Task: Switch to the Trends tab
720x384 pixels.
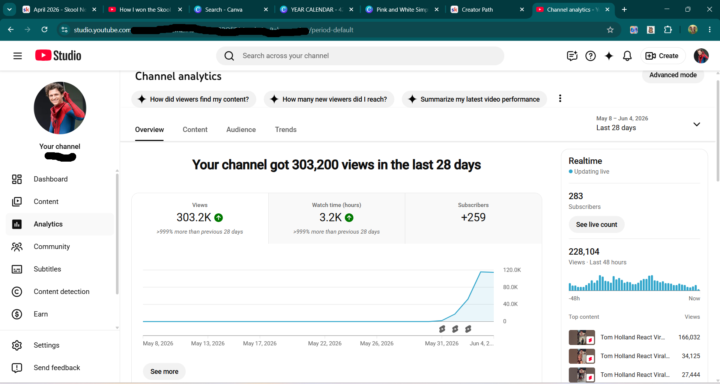Action: click(286, 130)
